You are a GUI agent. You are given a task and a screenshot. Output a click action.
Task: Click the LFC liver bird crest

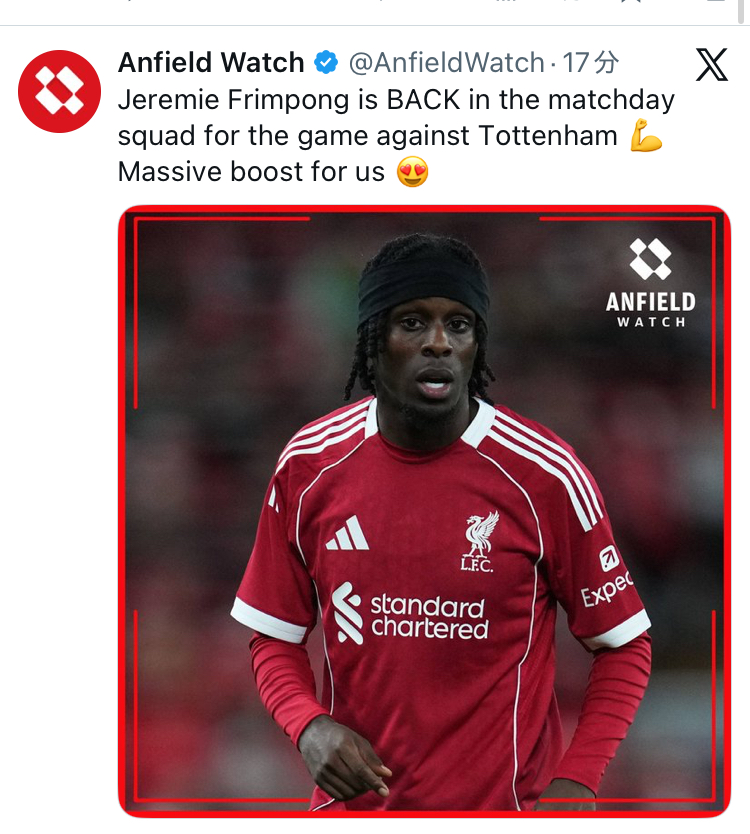coord(479,541)
